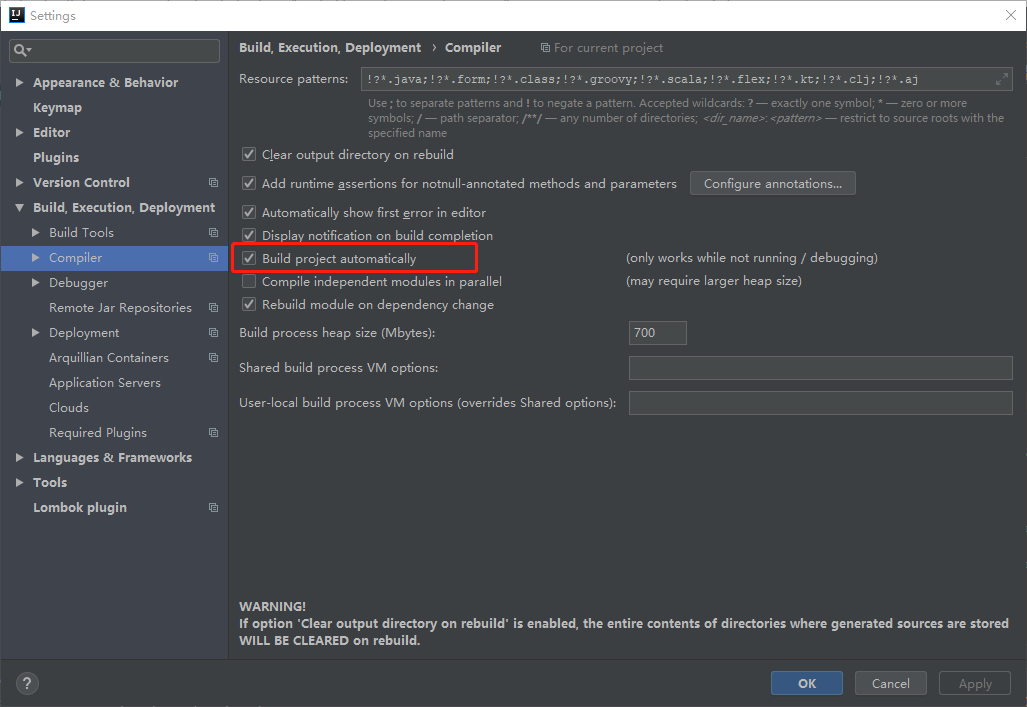Click the search magnifier icon in settings
This screenshot has height=707, width=1027.
coord(20,50)
